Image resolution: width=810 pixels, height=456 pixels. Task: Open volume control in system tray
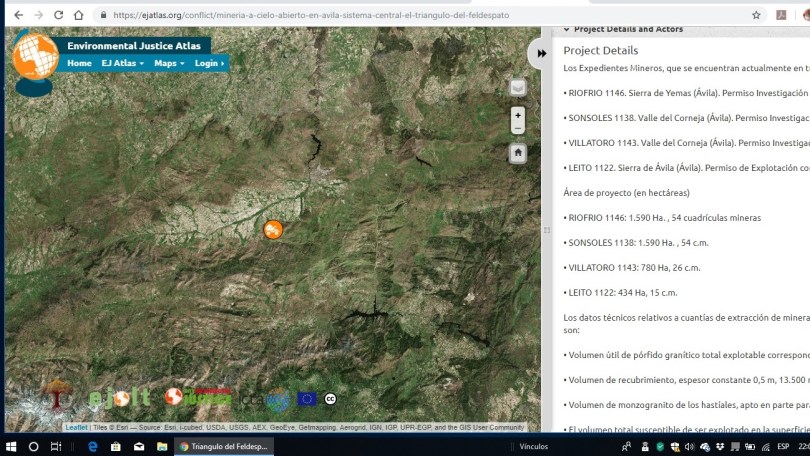[x=689, y=447]
